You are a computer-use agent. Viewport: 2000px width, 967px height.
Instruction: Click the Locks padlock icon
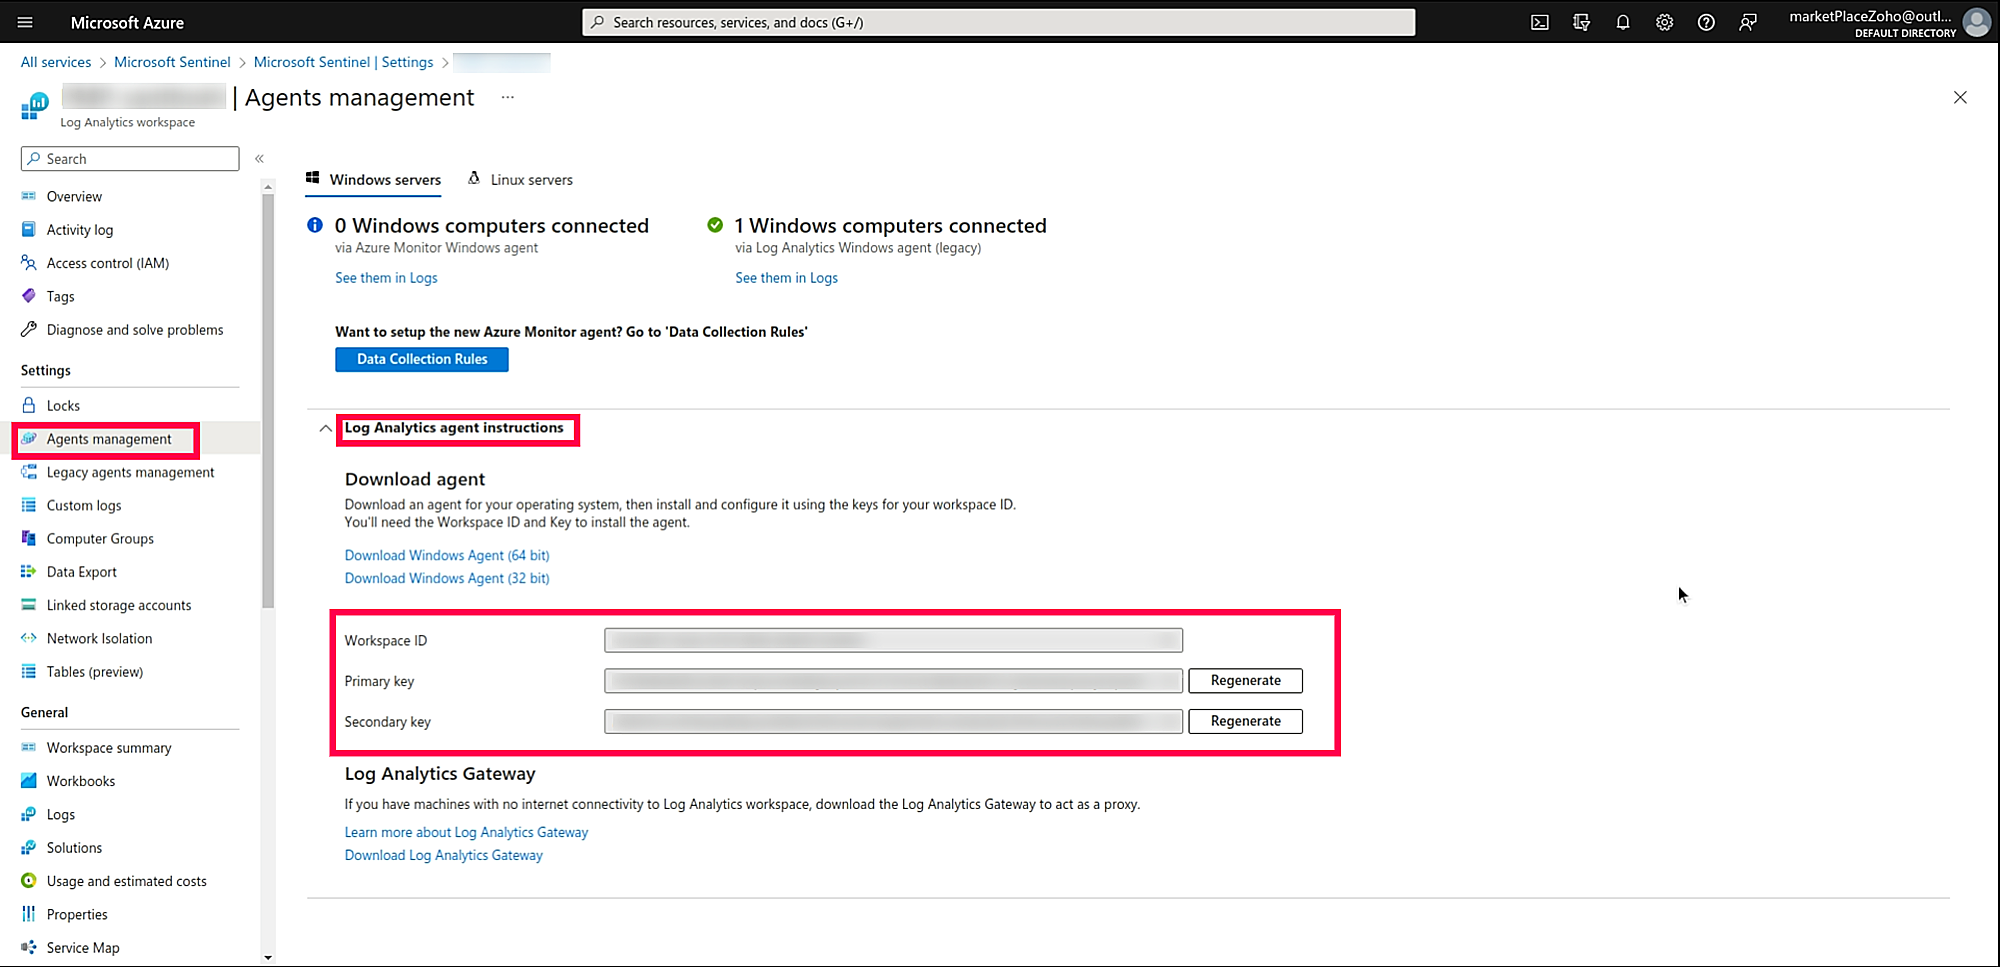[29, 405]
